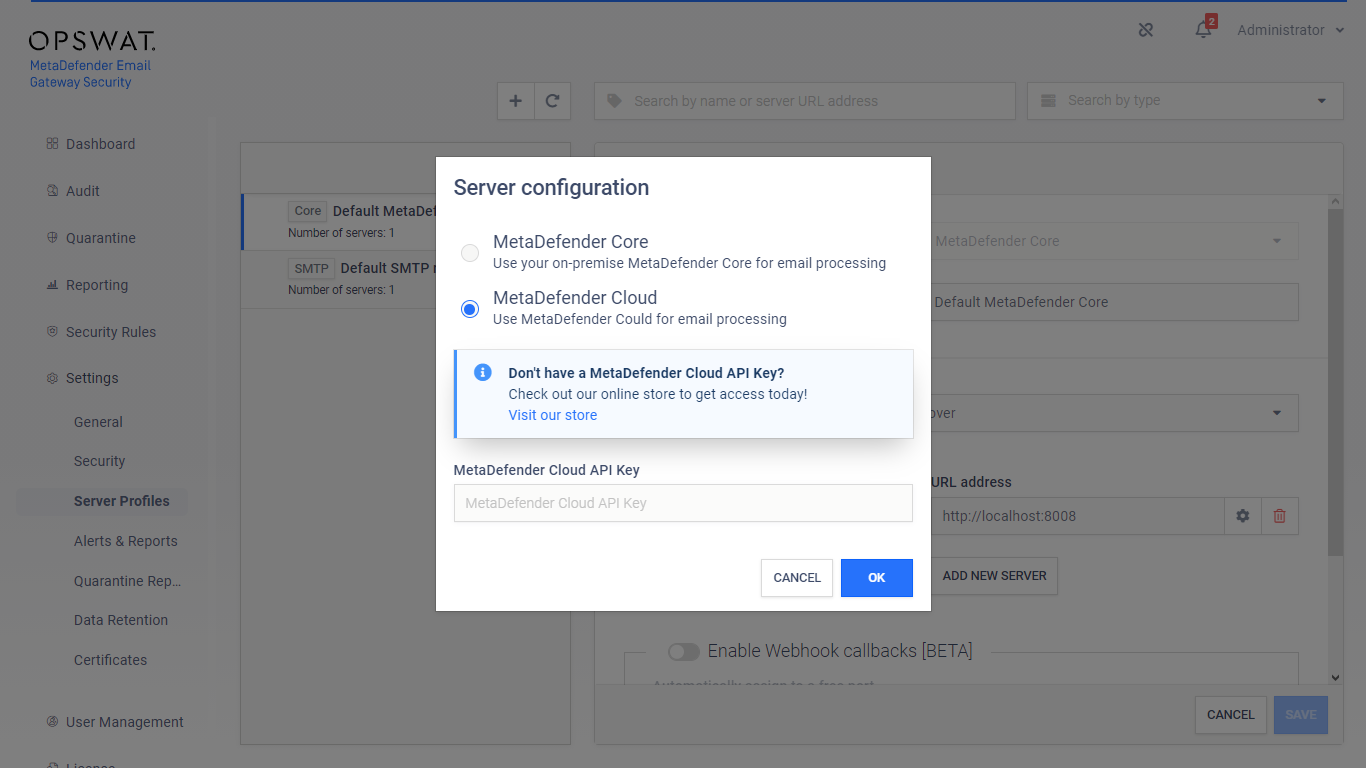The image size is (1366, 768).
Task: Open Audit in the sidebar
Action: [x=83, y=191]
